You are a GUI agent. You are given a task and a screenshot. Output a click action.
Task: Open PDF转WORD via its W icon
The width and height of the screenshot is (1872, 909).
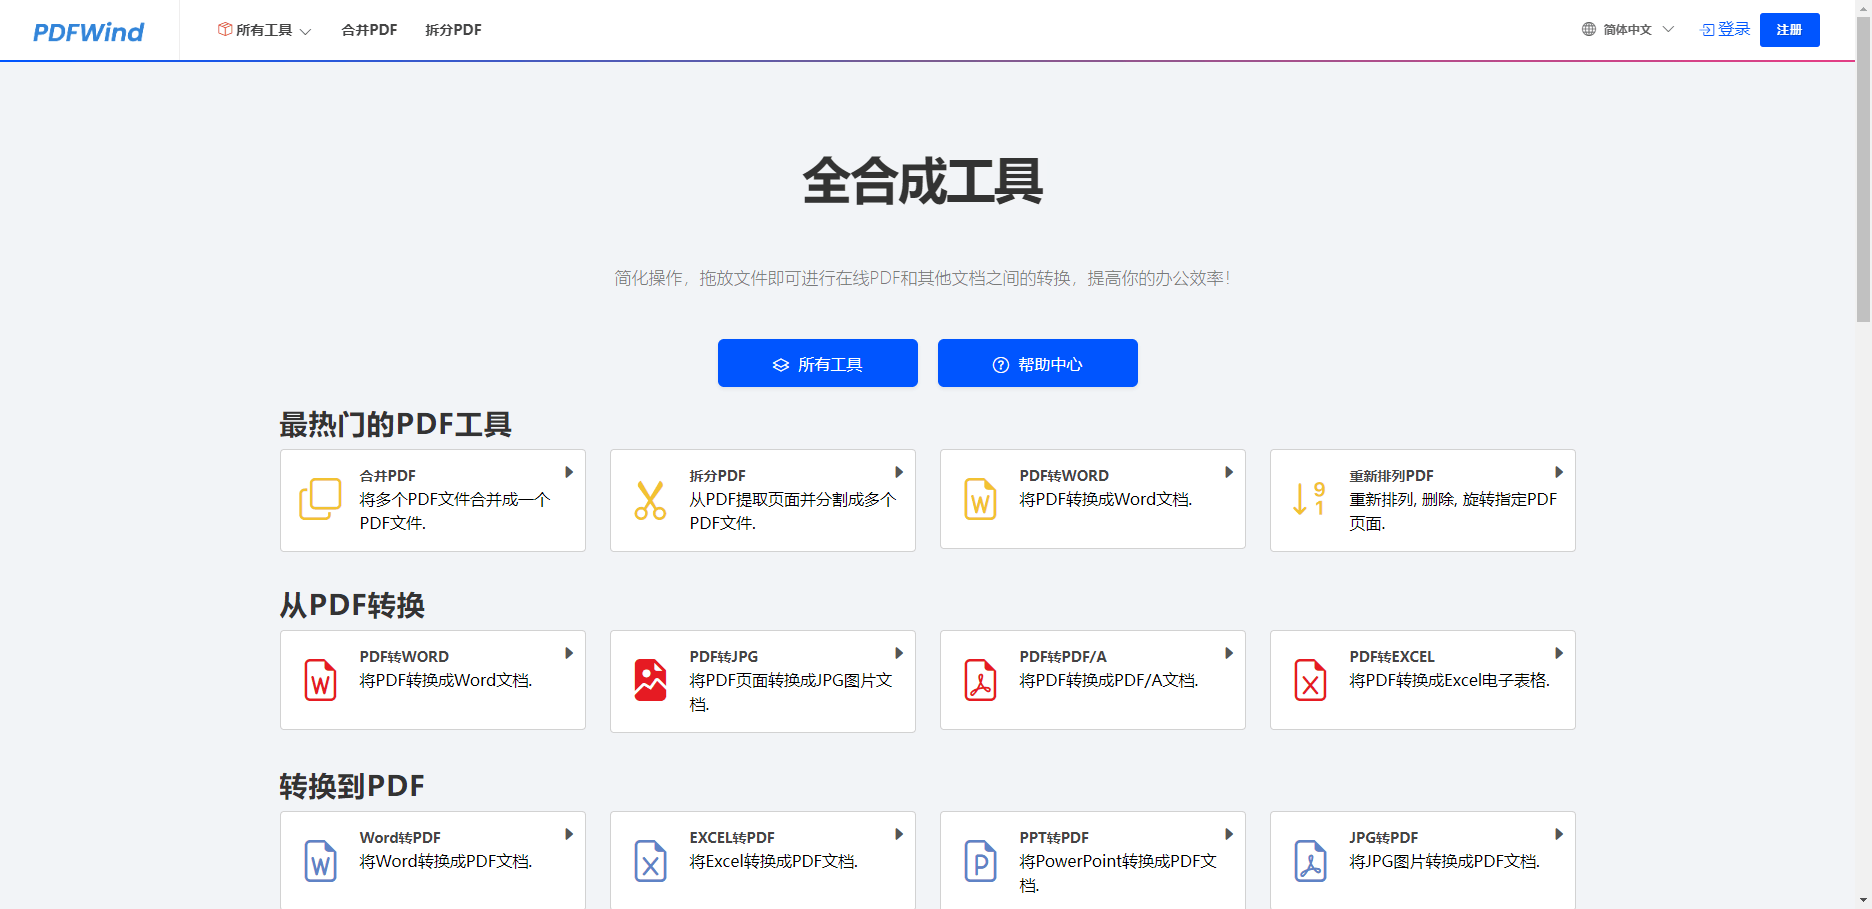click(x=980, y=498)
